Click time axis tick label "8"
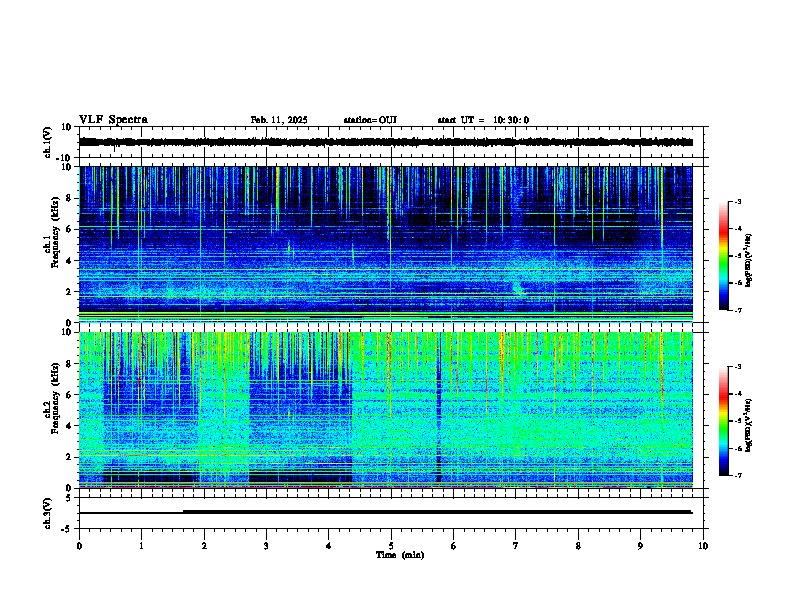792x612 pixels. 578,546
